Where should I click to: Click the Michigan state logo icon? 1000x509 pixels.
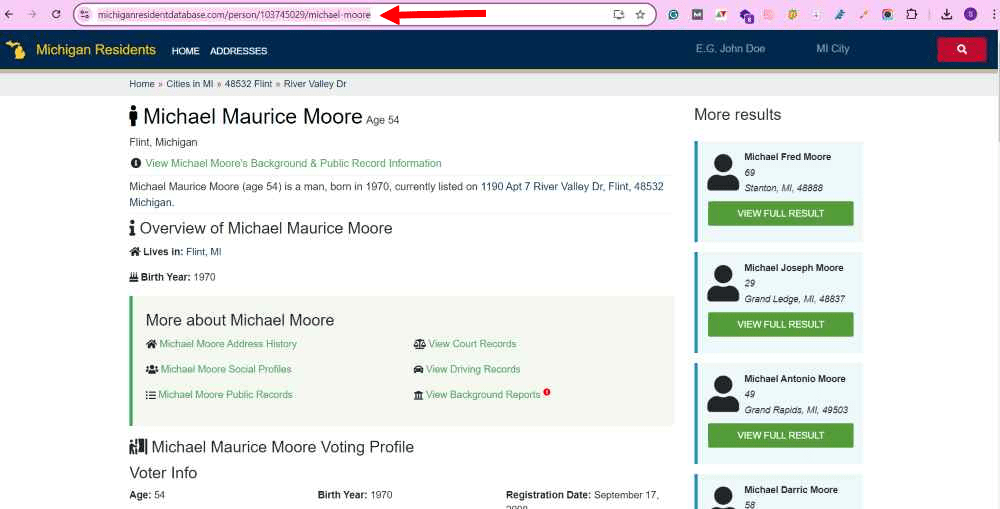tap(15, 50)
